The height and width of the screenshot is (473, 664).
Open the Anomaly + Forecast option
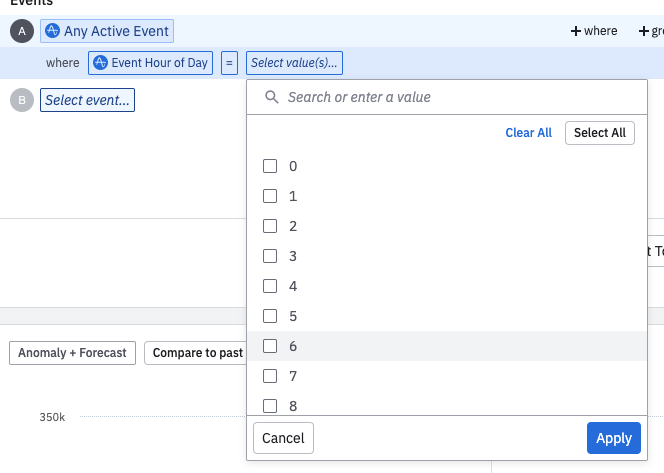click(72, 353)
